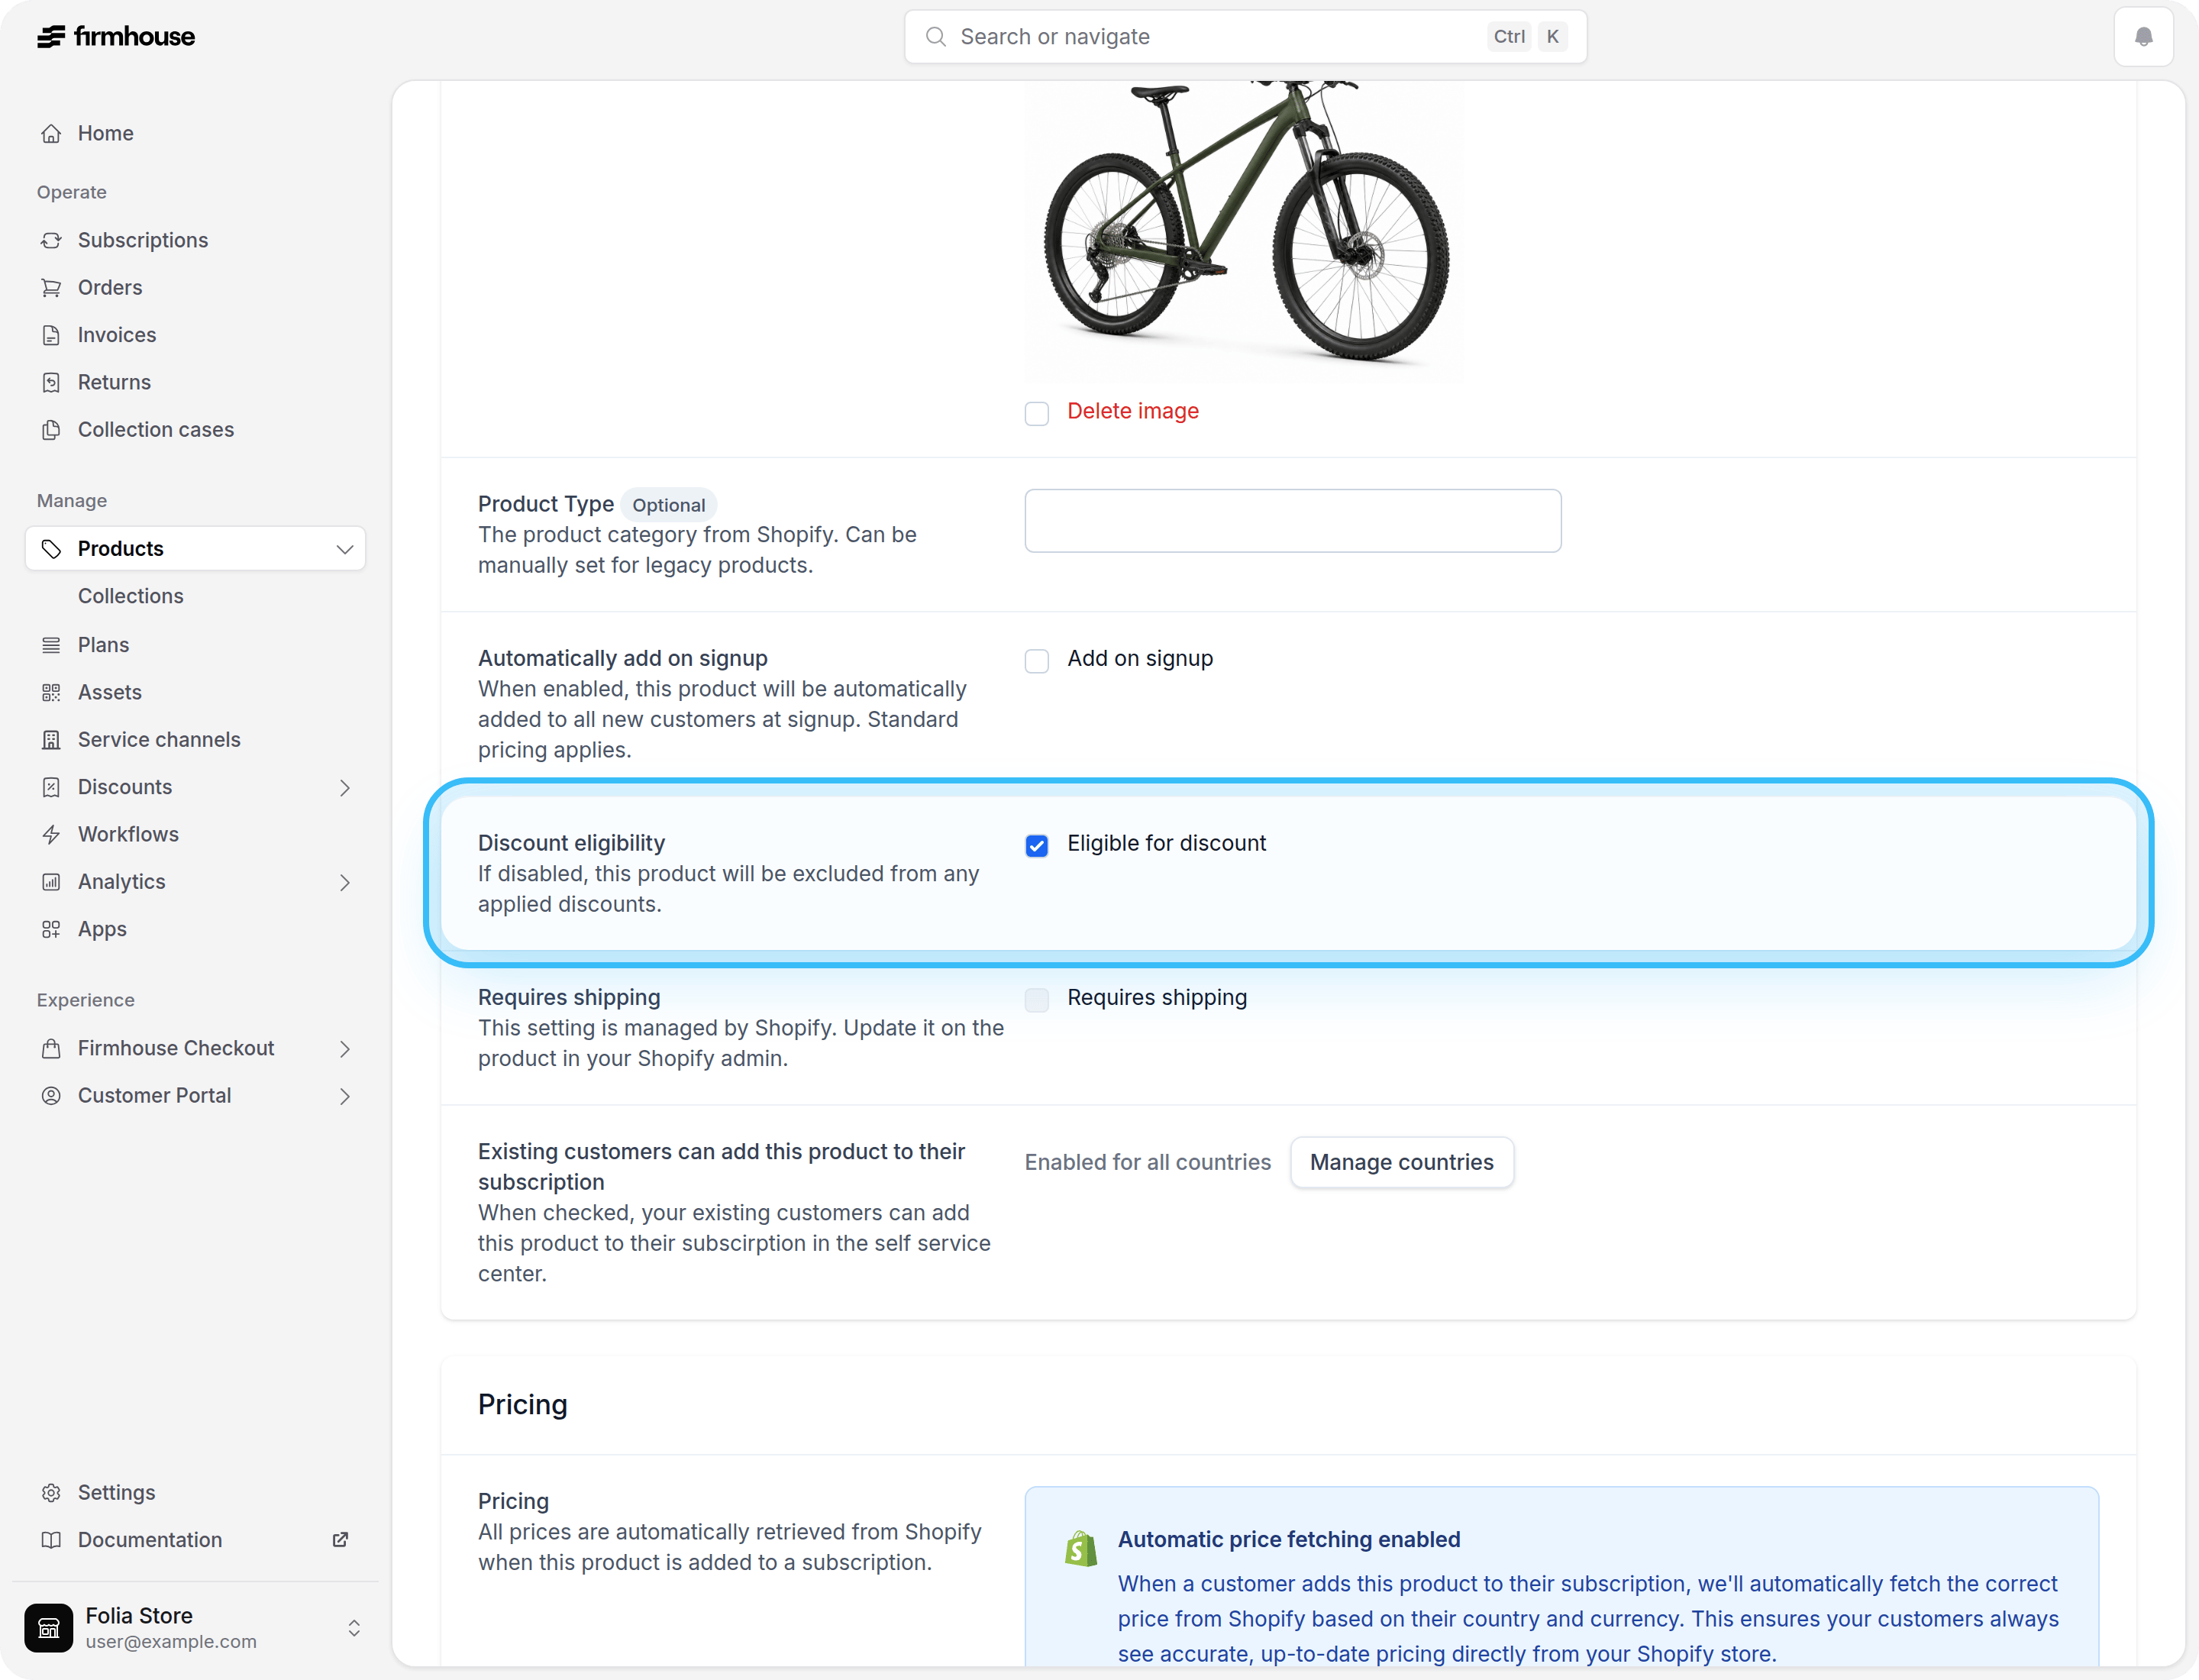Click the Shopify logo in pricing notice
2199x1680 pixels.
pos(1081,1548)
